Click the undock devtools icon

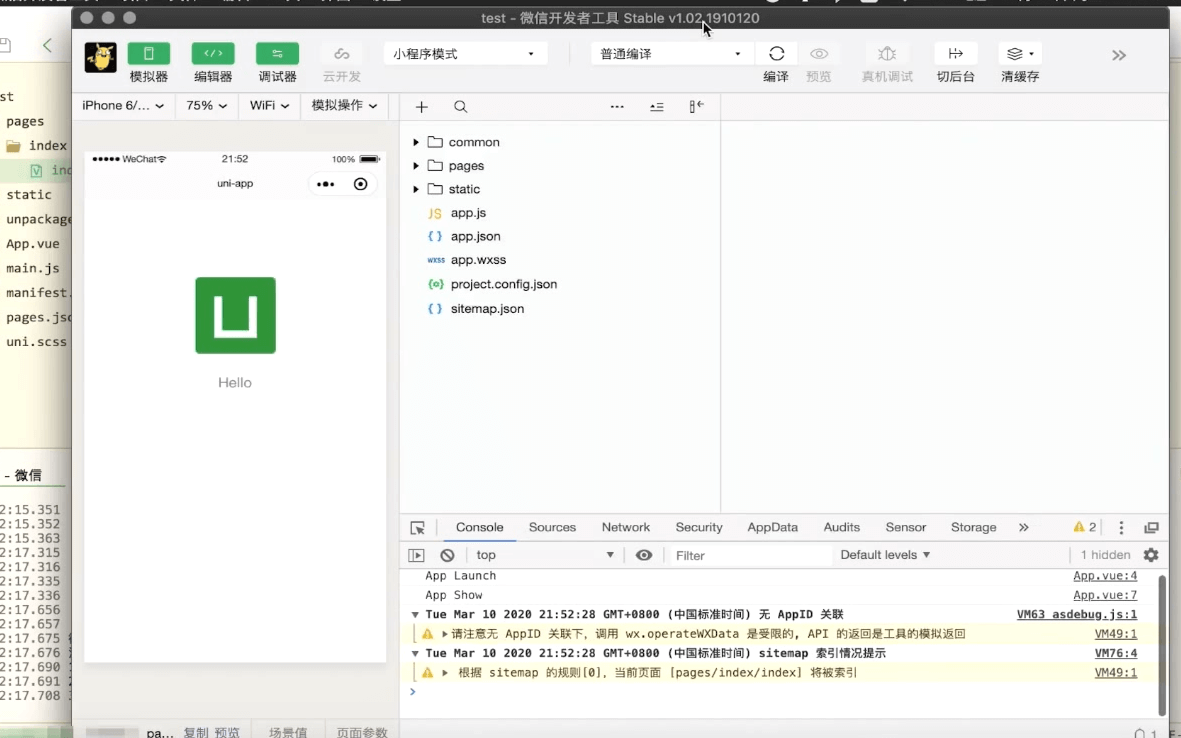tap(1151, 528)
